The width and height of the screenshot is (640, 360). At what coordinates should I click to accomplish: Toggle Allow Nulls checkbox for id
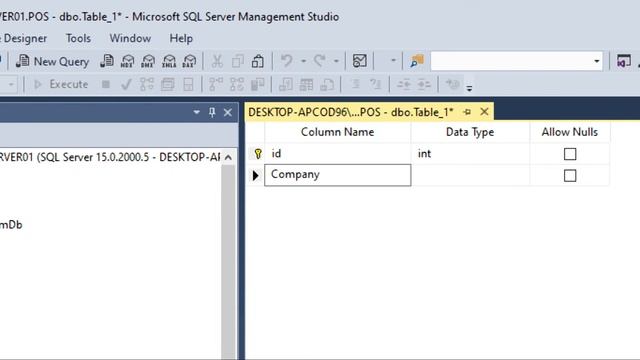click(x=570, y=154)
